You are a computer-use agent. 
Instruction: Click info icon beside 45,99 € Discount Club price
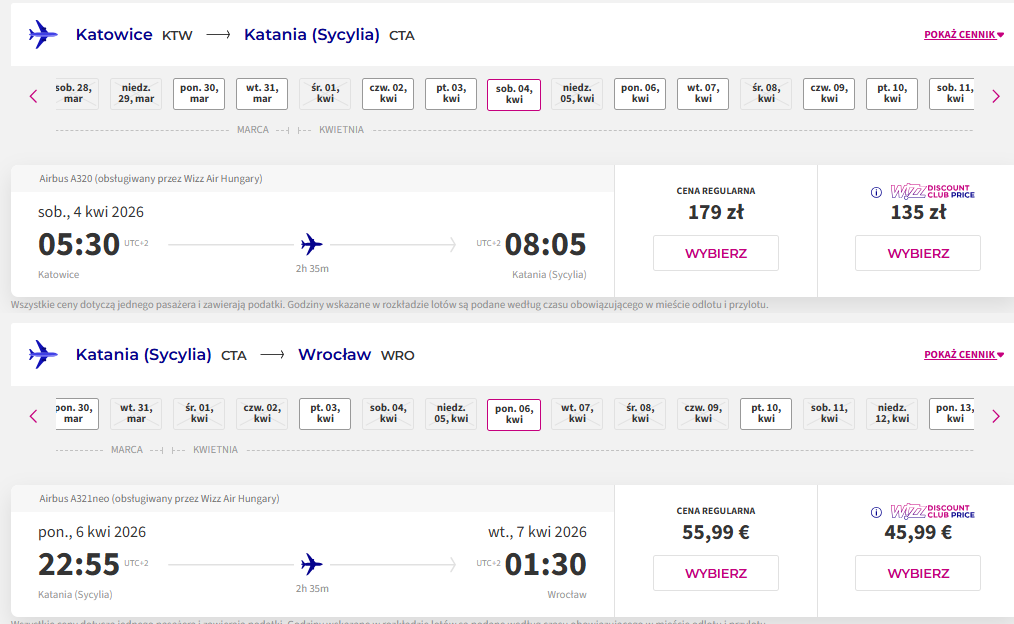876,512
